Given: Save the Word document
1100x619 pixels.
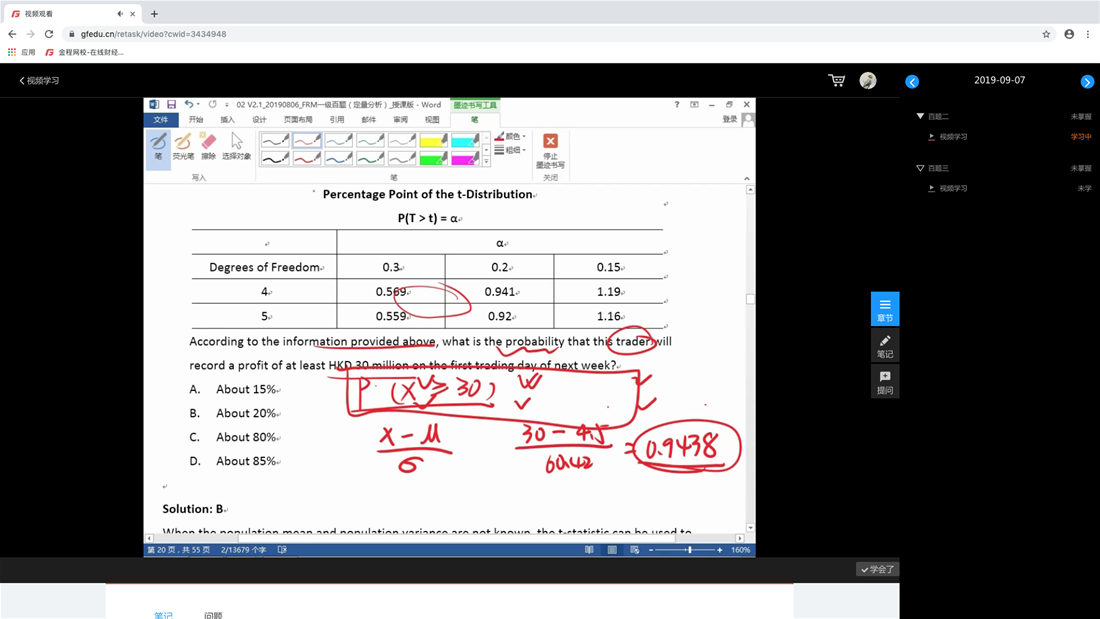Looking at the screenshot, I should [171, 105].
